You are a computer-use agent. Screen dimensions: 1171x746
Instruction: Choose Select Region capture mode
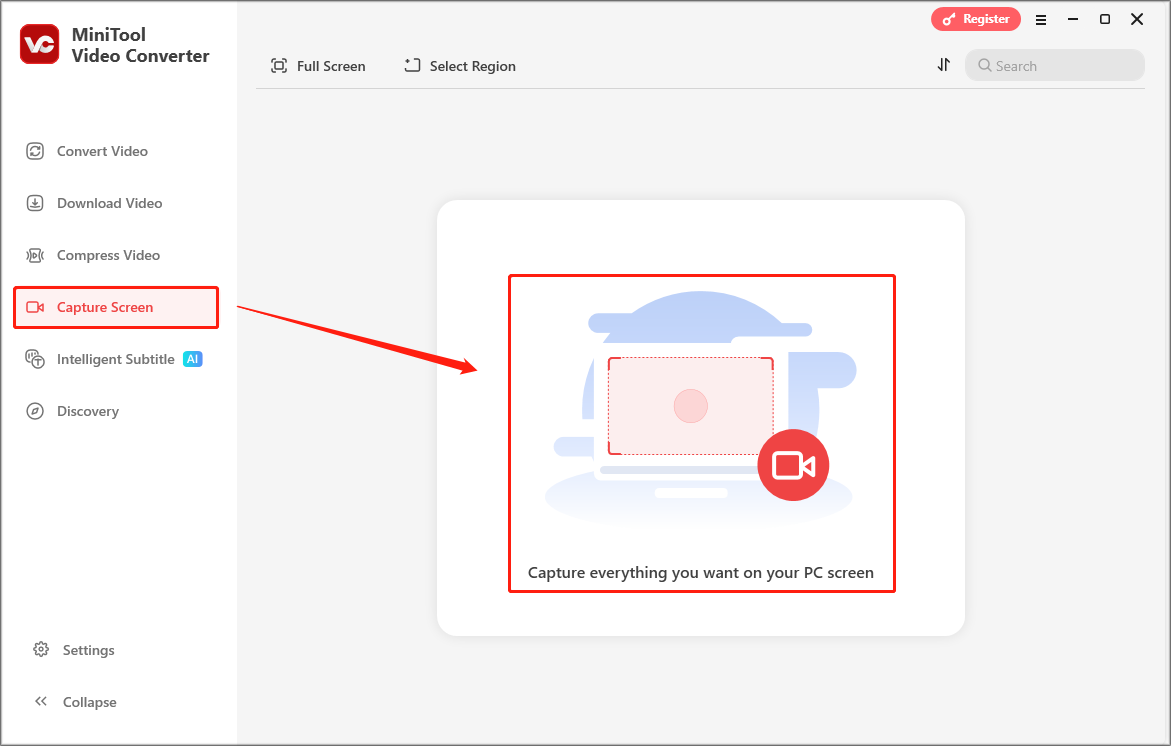(x=459, y=65)
